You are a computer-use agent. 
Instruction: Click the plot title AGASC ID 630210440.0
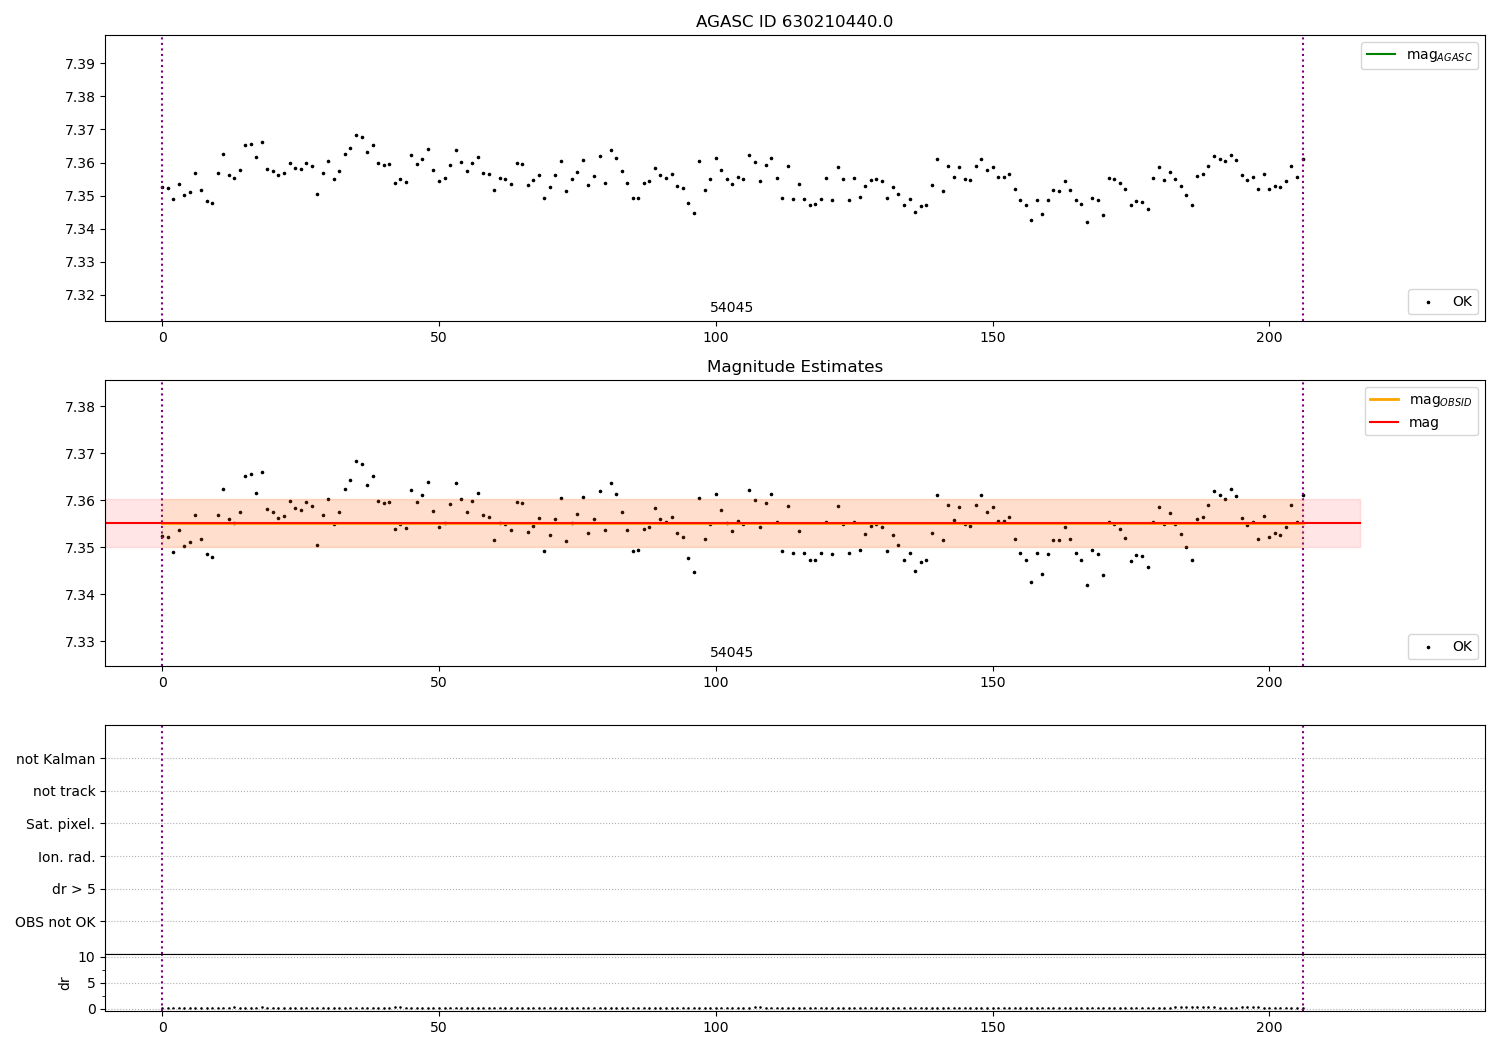click(x=794, y=22)
